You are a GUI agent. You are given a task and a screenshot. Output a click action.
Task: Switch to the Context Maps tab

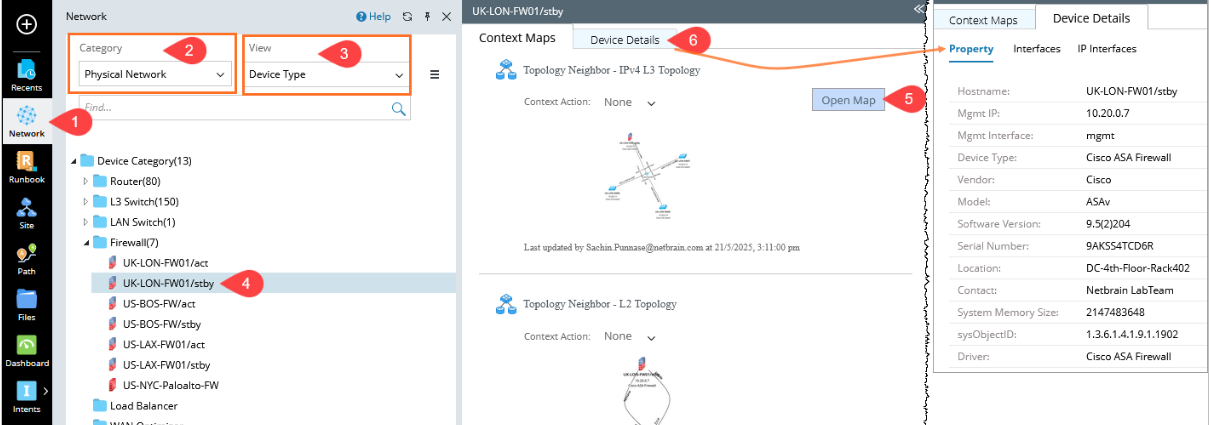click(x=517, y=38)
